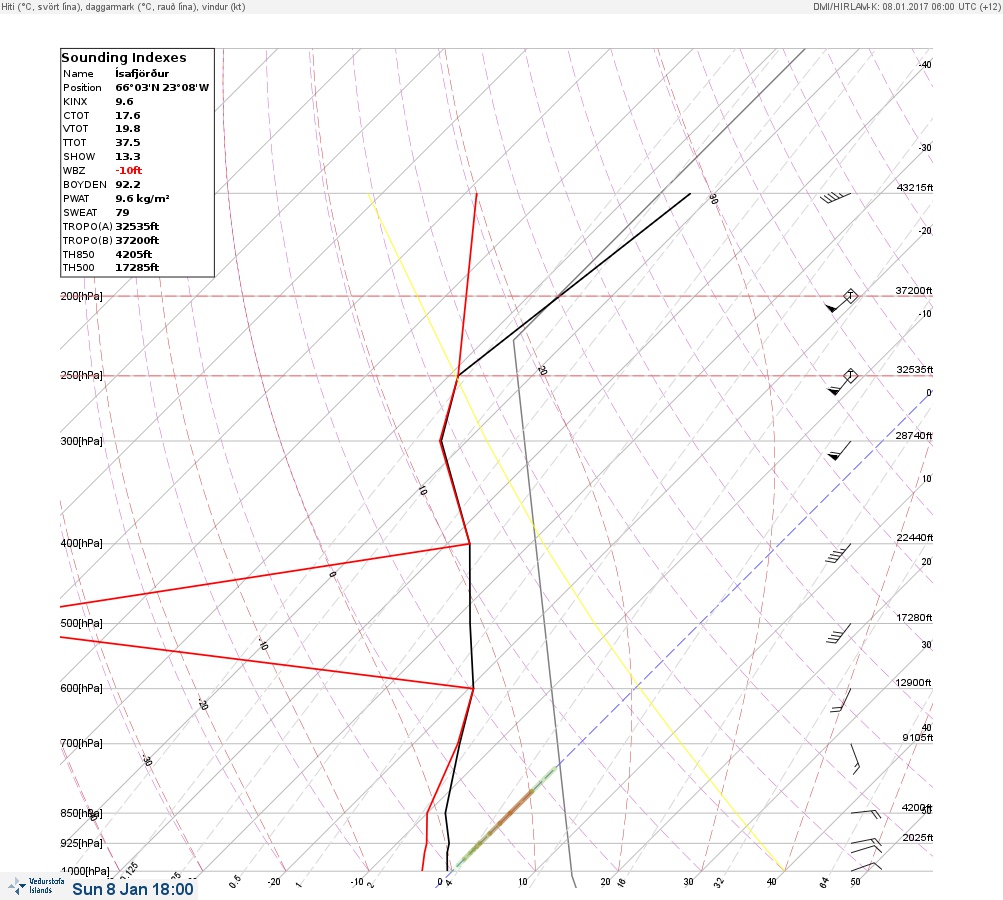This screenshot has height=900, width=1003.
Task: Click the red WBZ value -10ft
Action: tap(129, 171)
